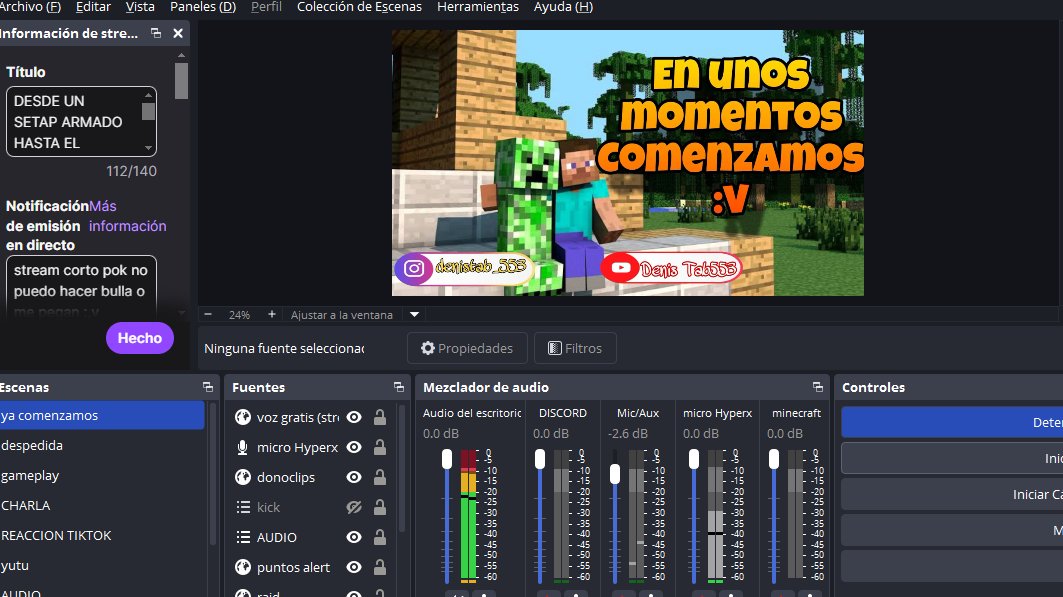Open the Ayuda menu

click(x=563, y=7)
